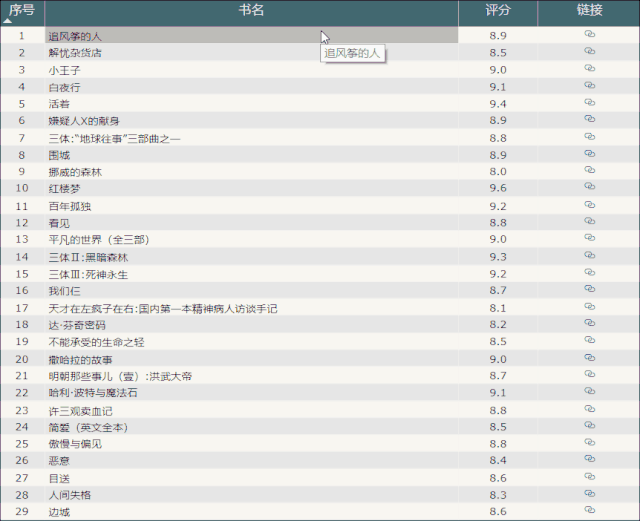Open link icon for 简爱（英文全本）
This screenshot has height=521, width=640.
pos(589,425)
